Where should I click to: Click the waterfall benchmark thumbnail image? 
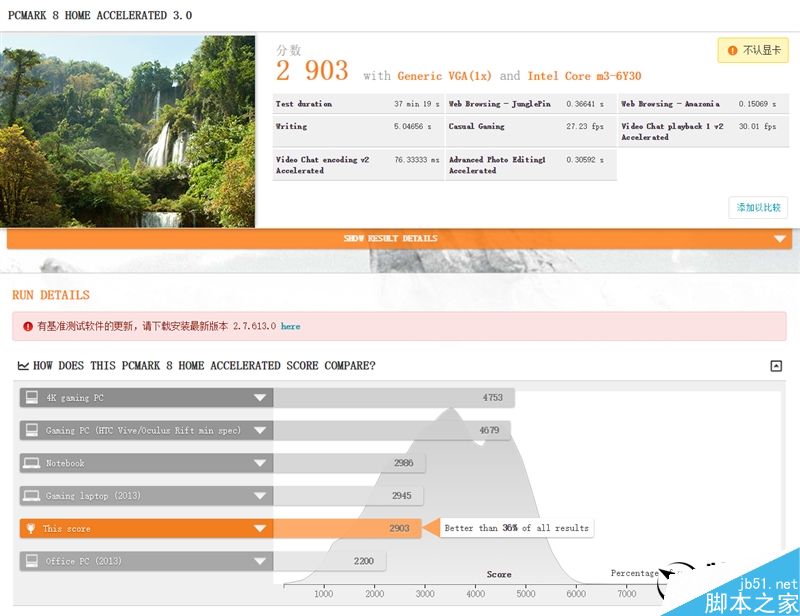pos(128,131)
